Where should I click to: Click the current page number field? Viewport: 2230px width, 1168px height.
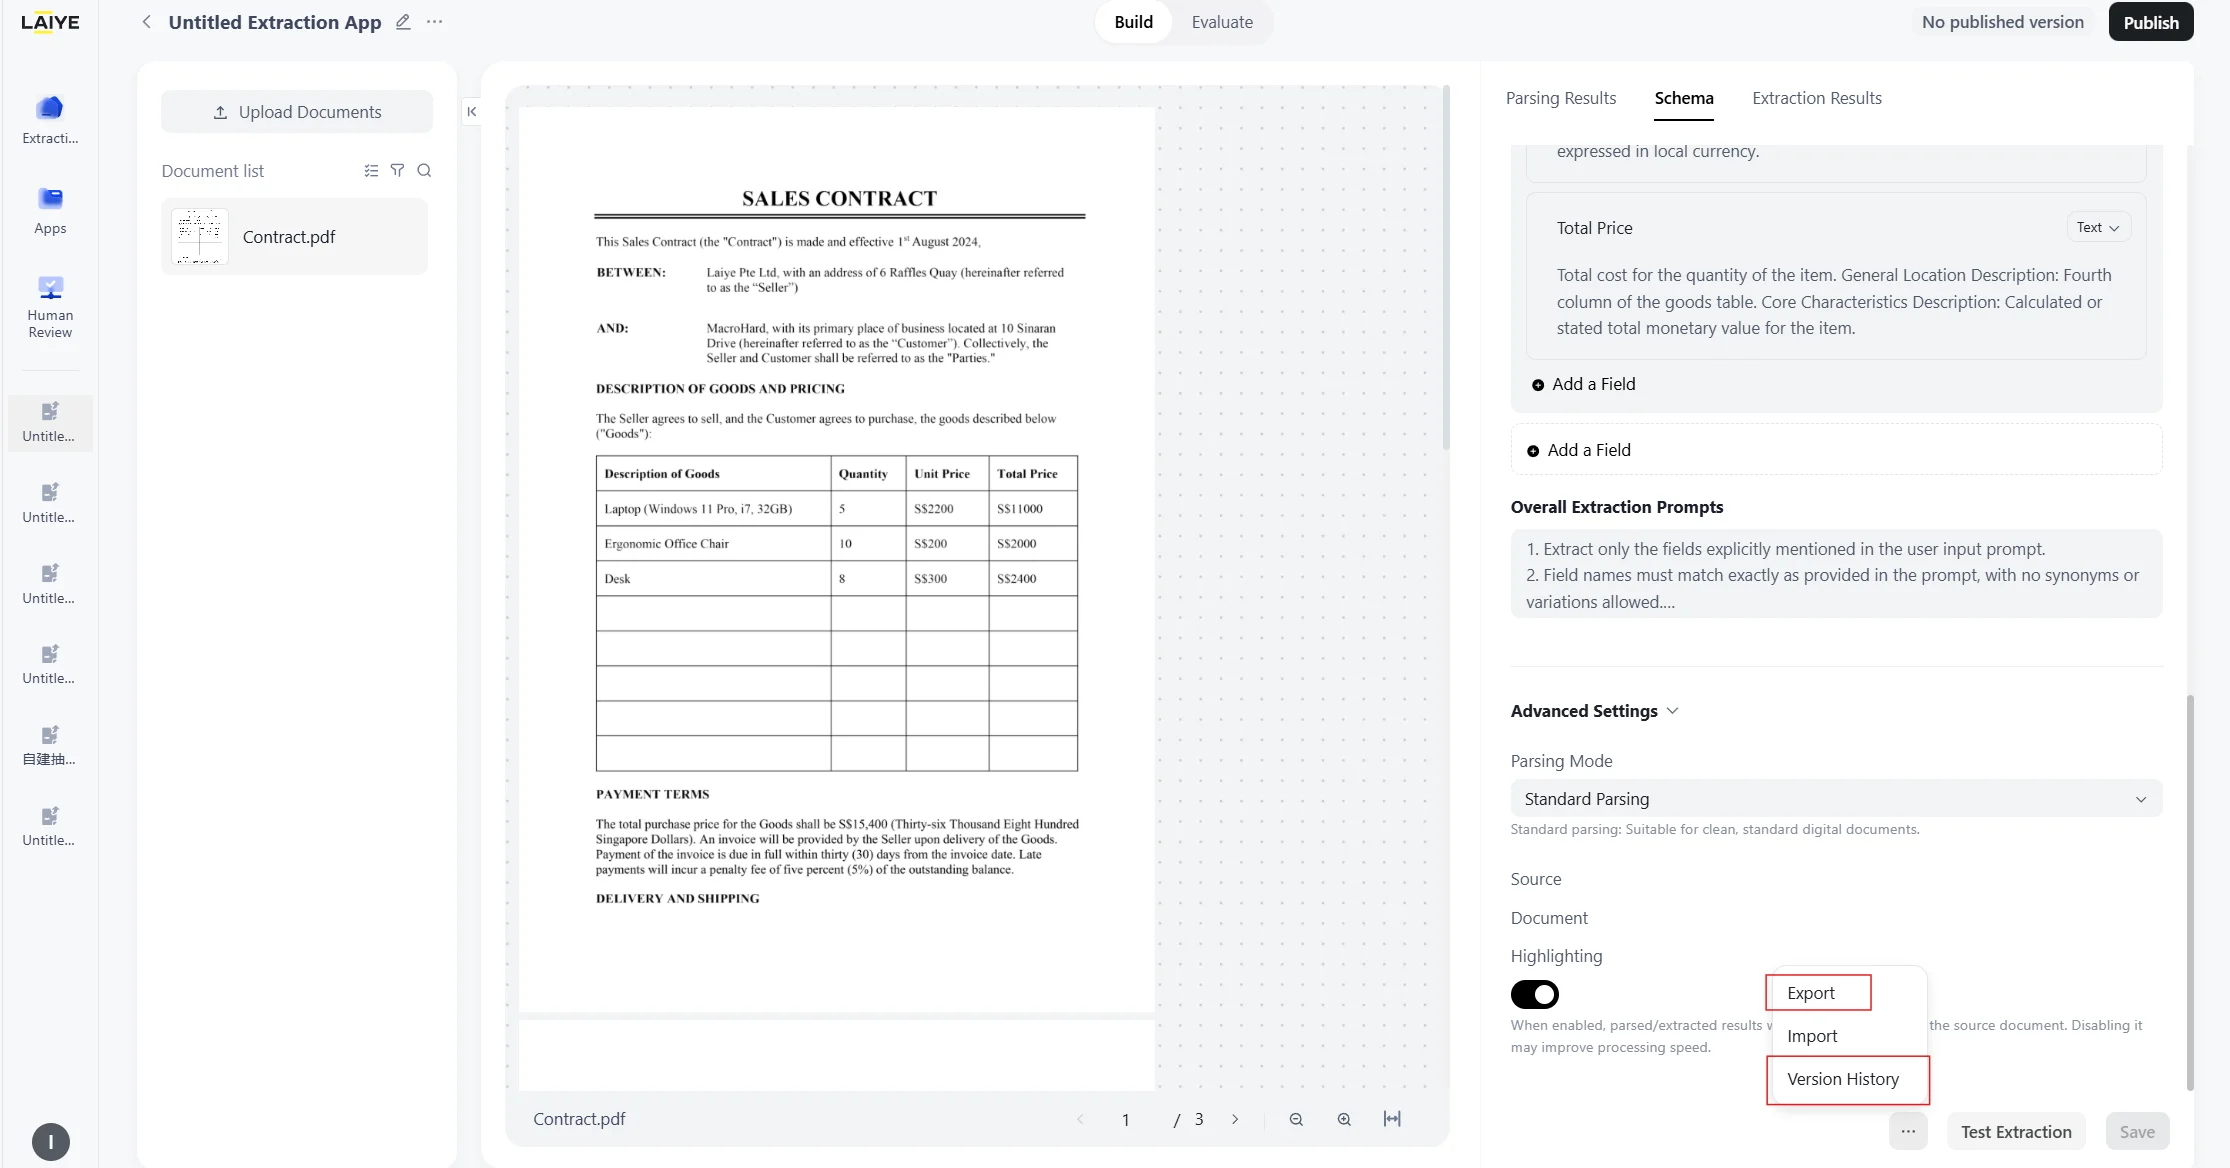click(x=1125, y=1120)
